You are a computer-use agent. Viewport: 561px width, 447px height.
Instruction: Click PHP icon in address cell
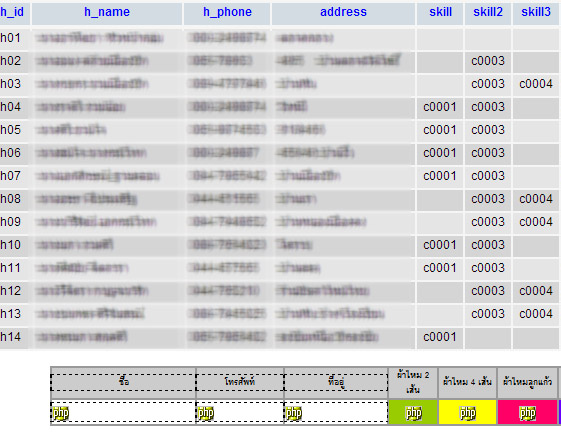click(294, 413)
